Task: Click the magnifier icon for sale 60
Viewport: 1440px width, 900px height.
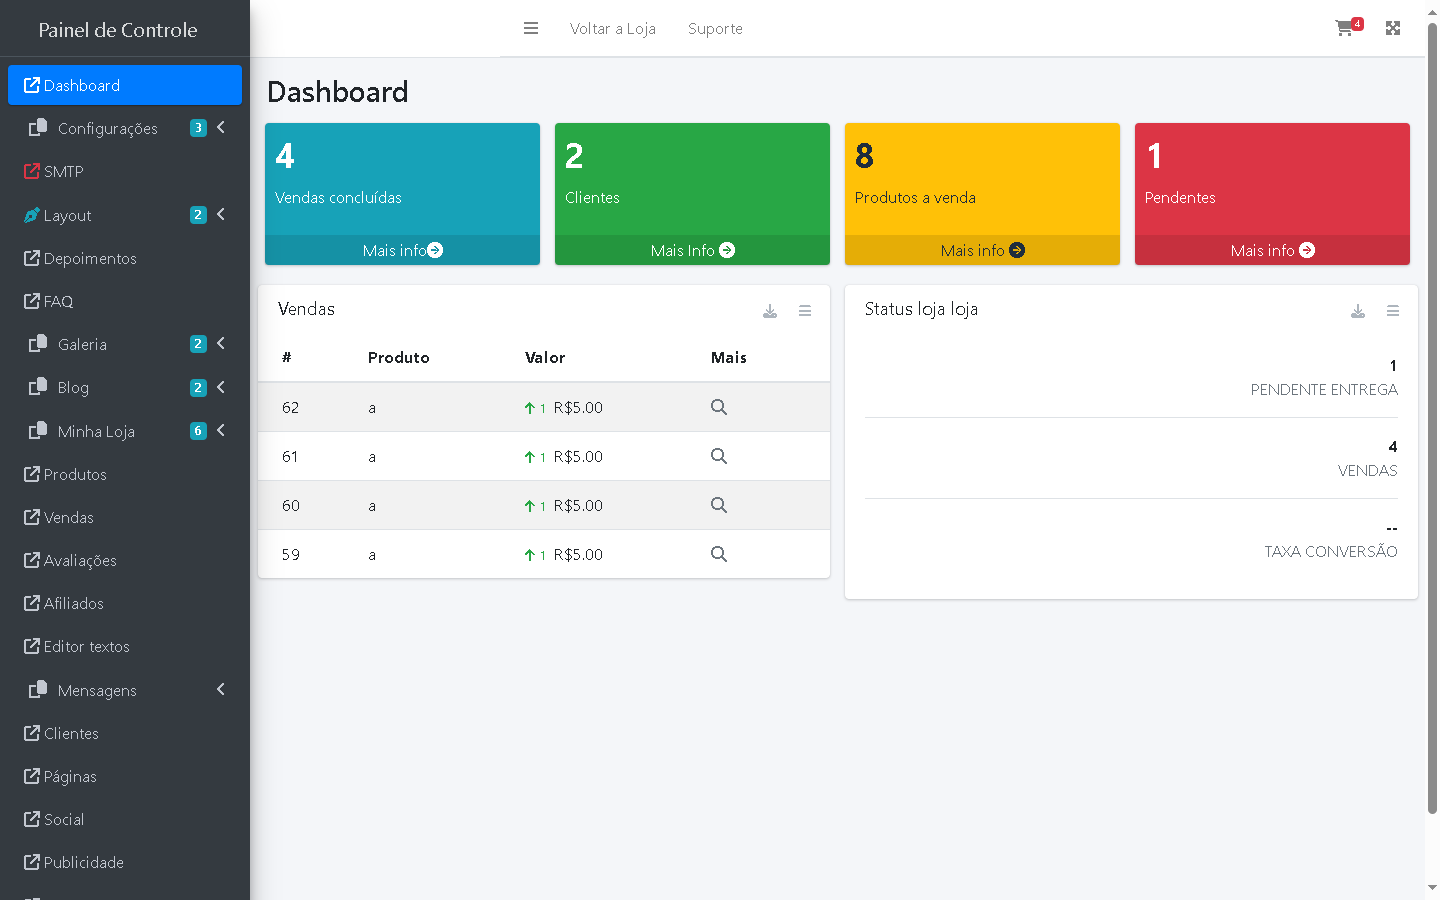Action: [x=719, y=505]
